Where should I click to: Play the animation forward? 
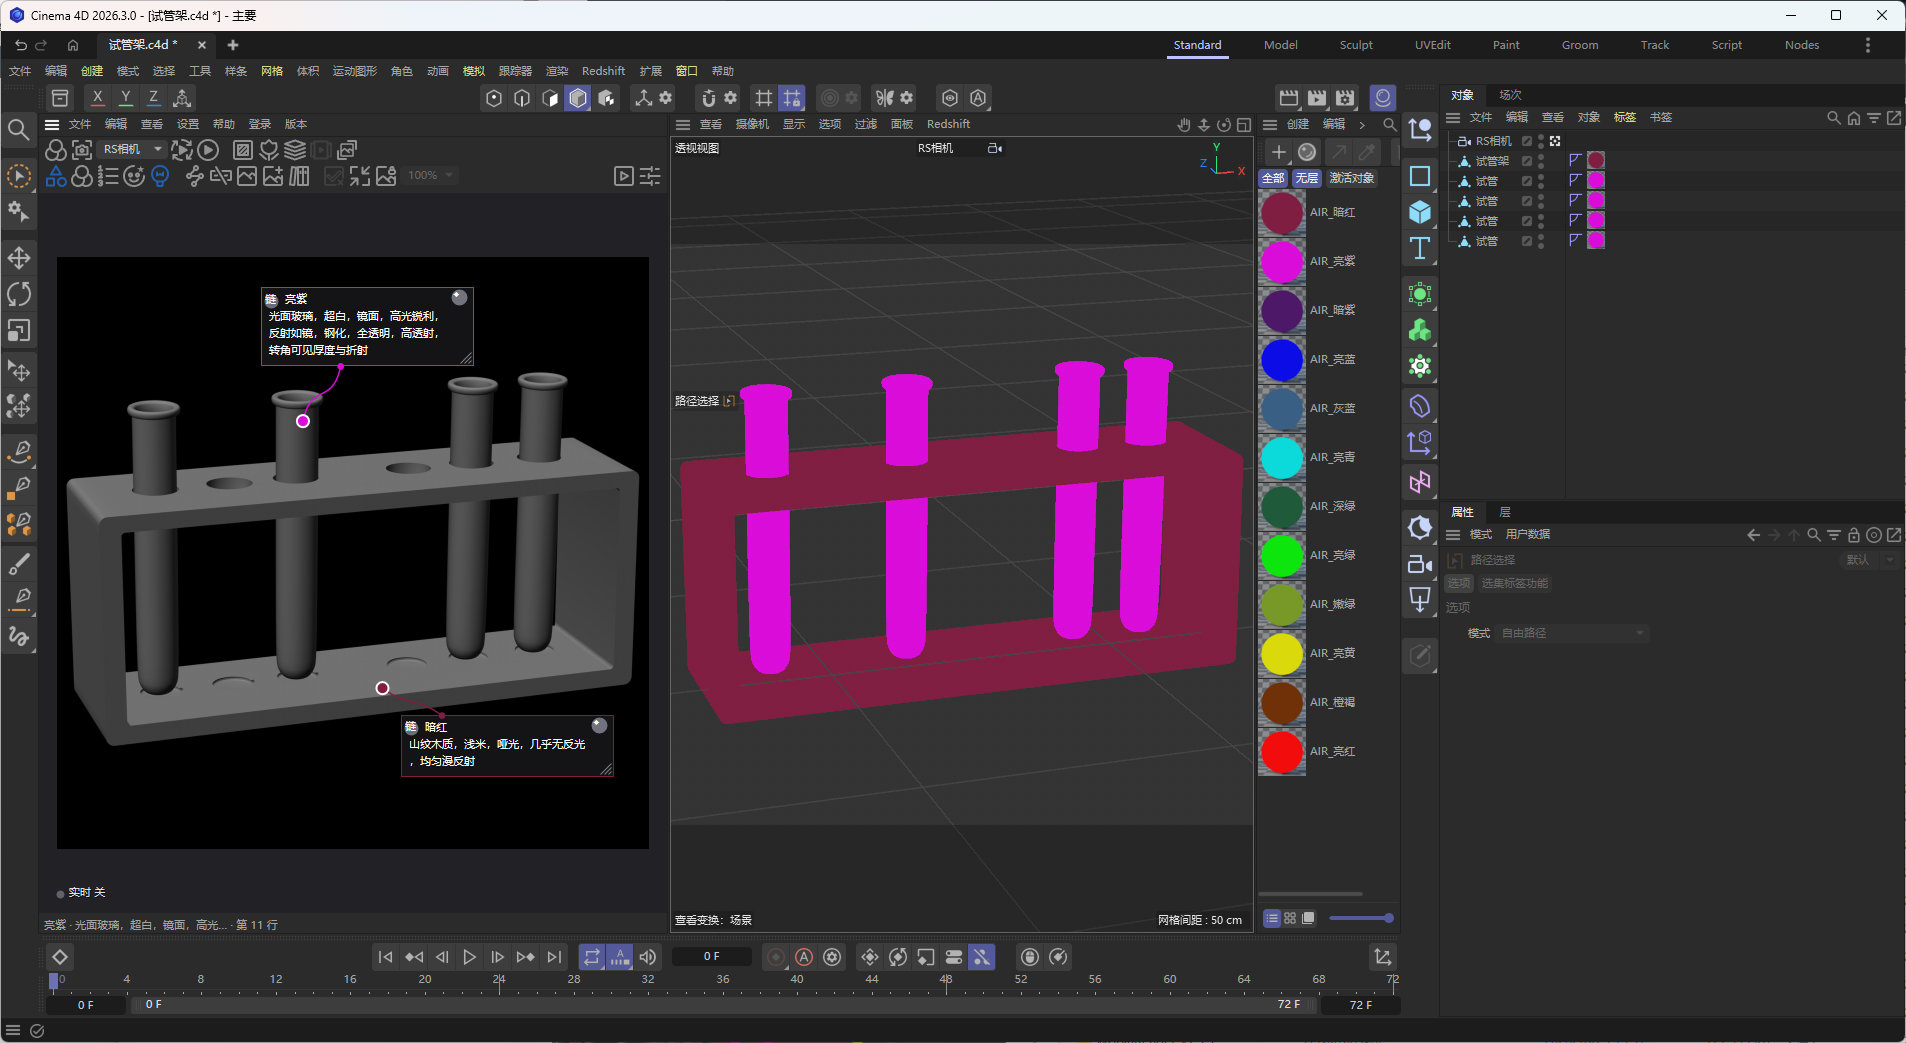(469, 957)
